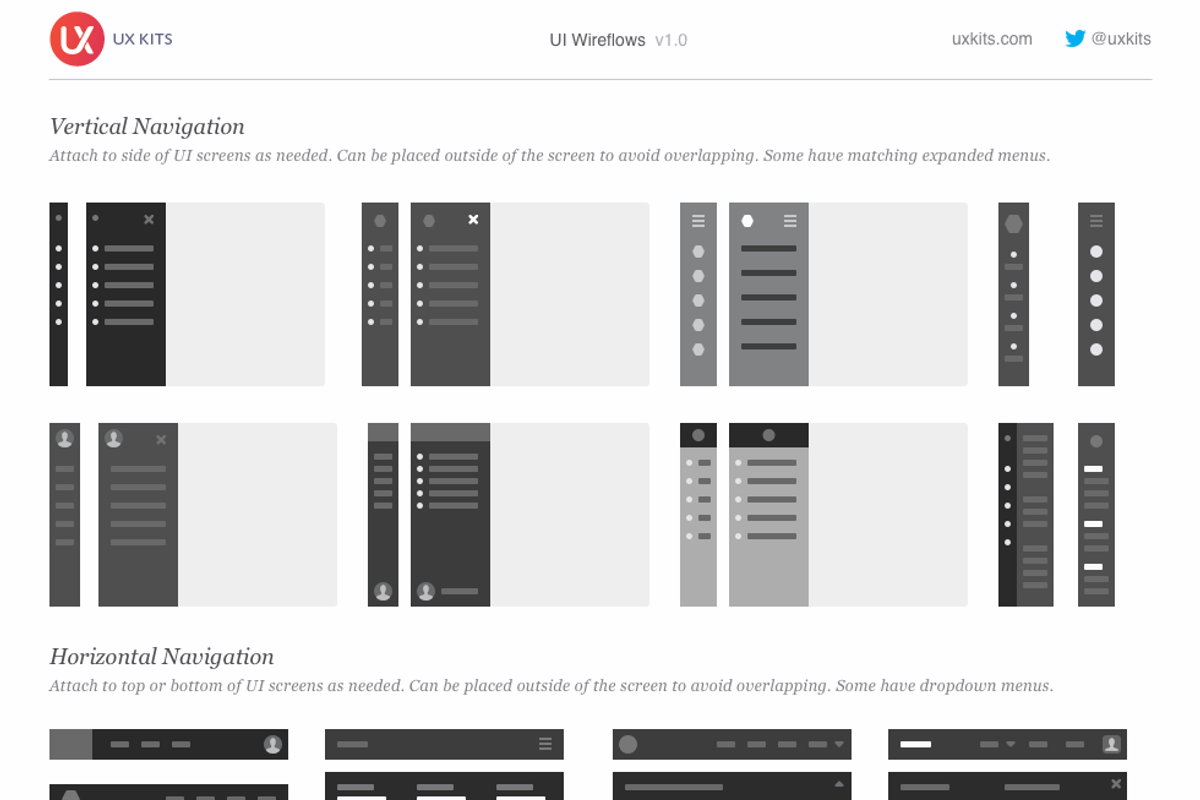The width and height of the screenshot is (1200, 800).
Task: Open the last nav item's dropdown arrow
Action: click(x=838, y=744)
